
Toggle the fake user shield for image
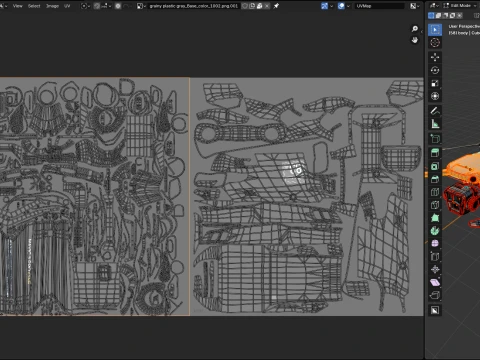(x=245, y=6)
